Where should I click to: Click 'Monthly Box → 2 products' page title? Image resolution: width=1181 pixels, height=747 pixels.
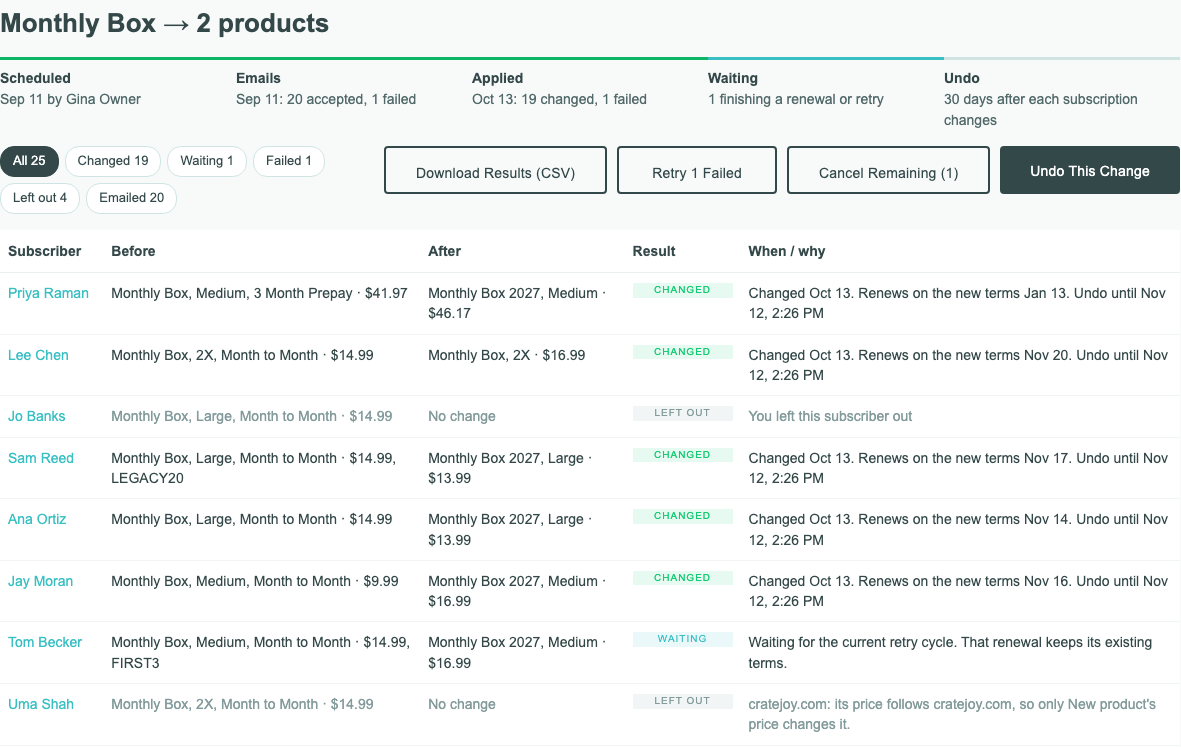tap(164, 23)
